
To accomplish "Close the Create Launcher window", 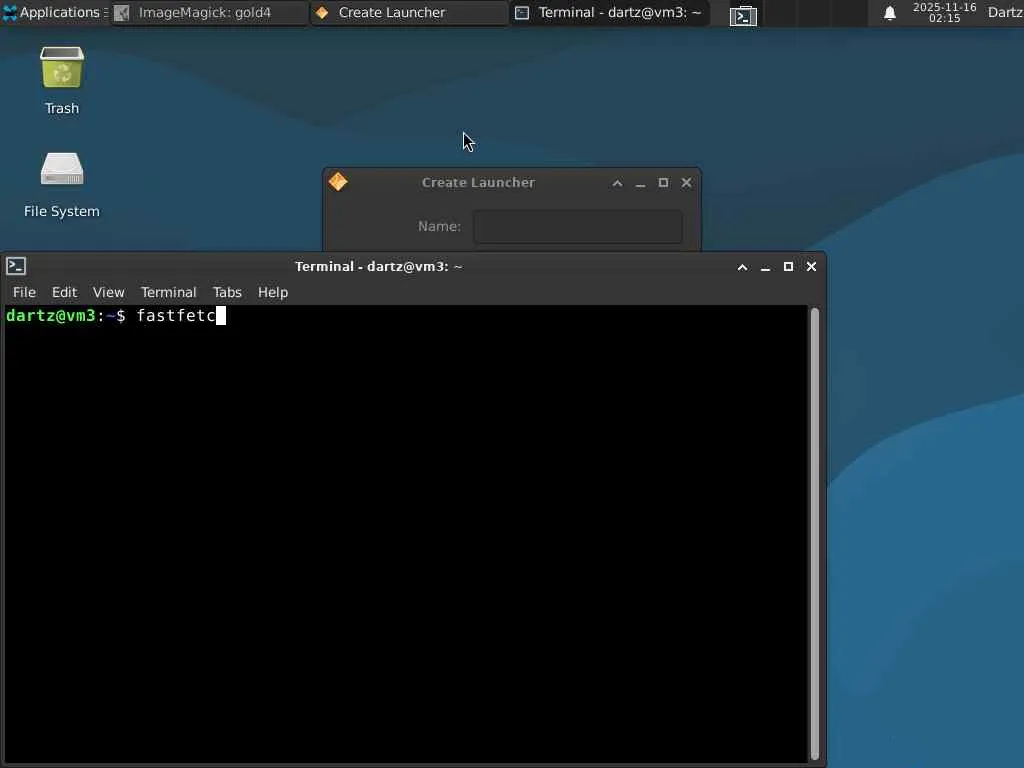I will tap(686, 183).
